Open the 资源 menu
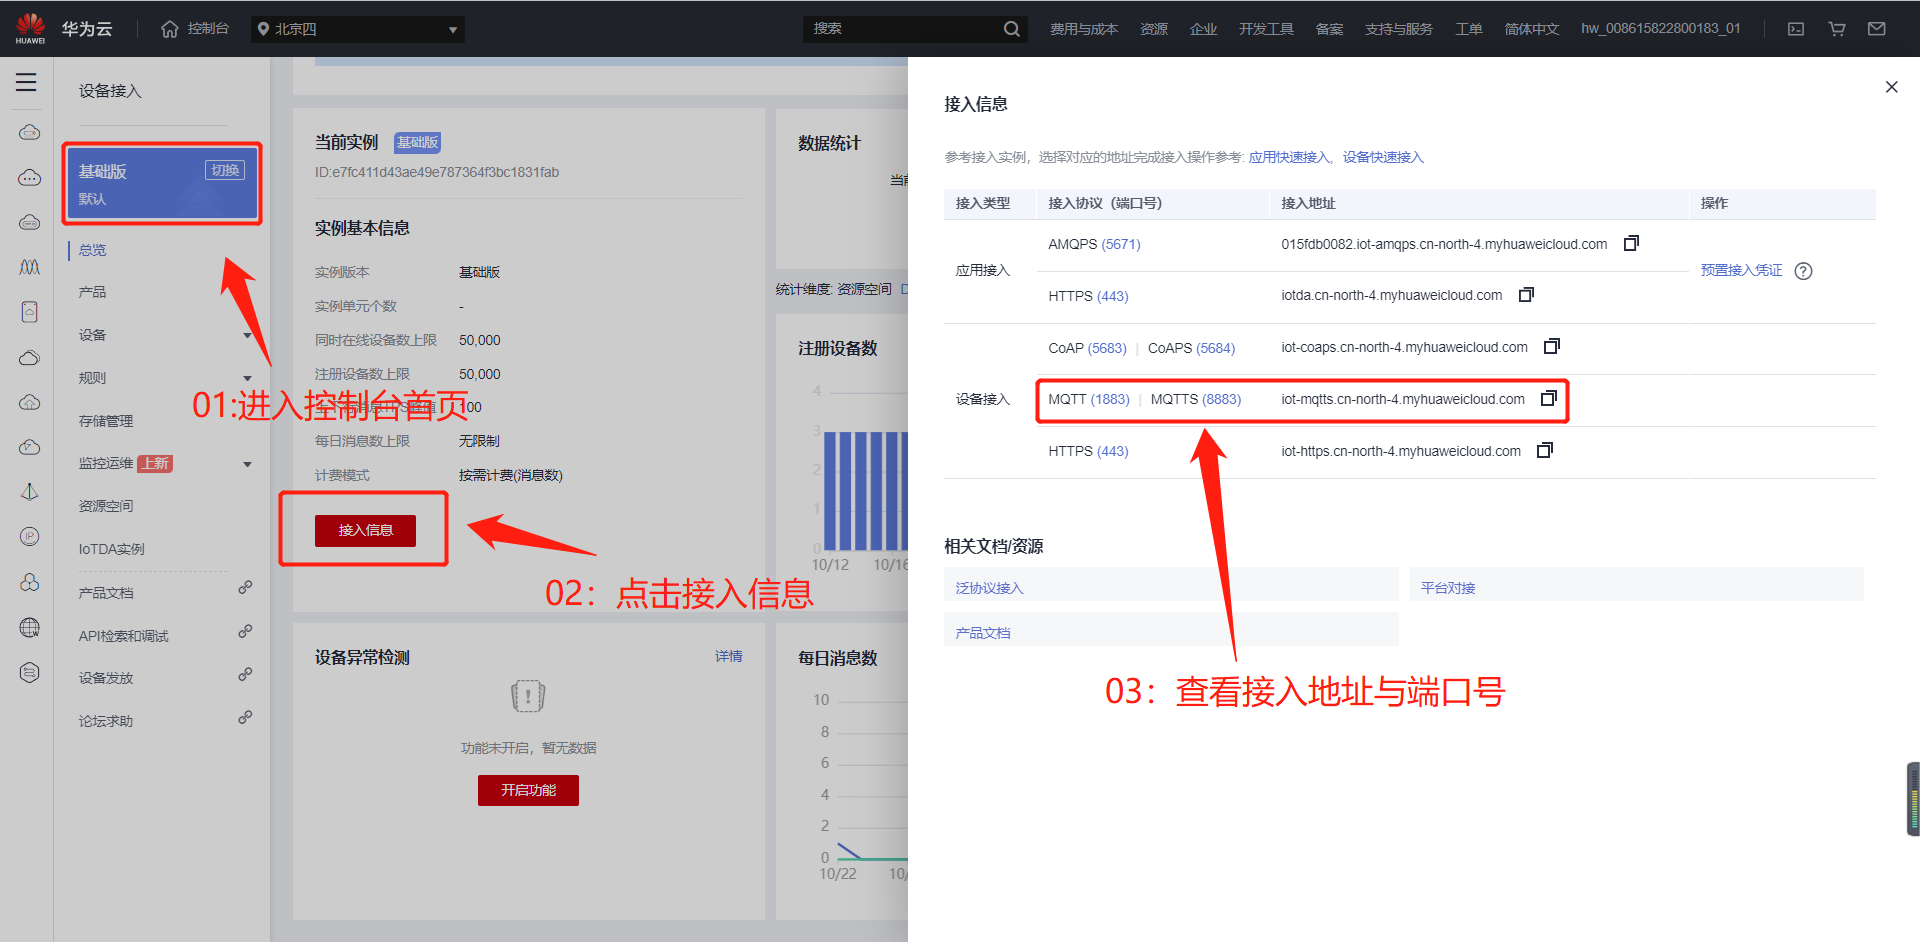 point(1154,29)
